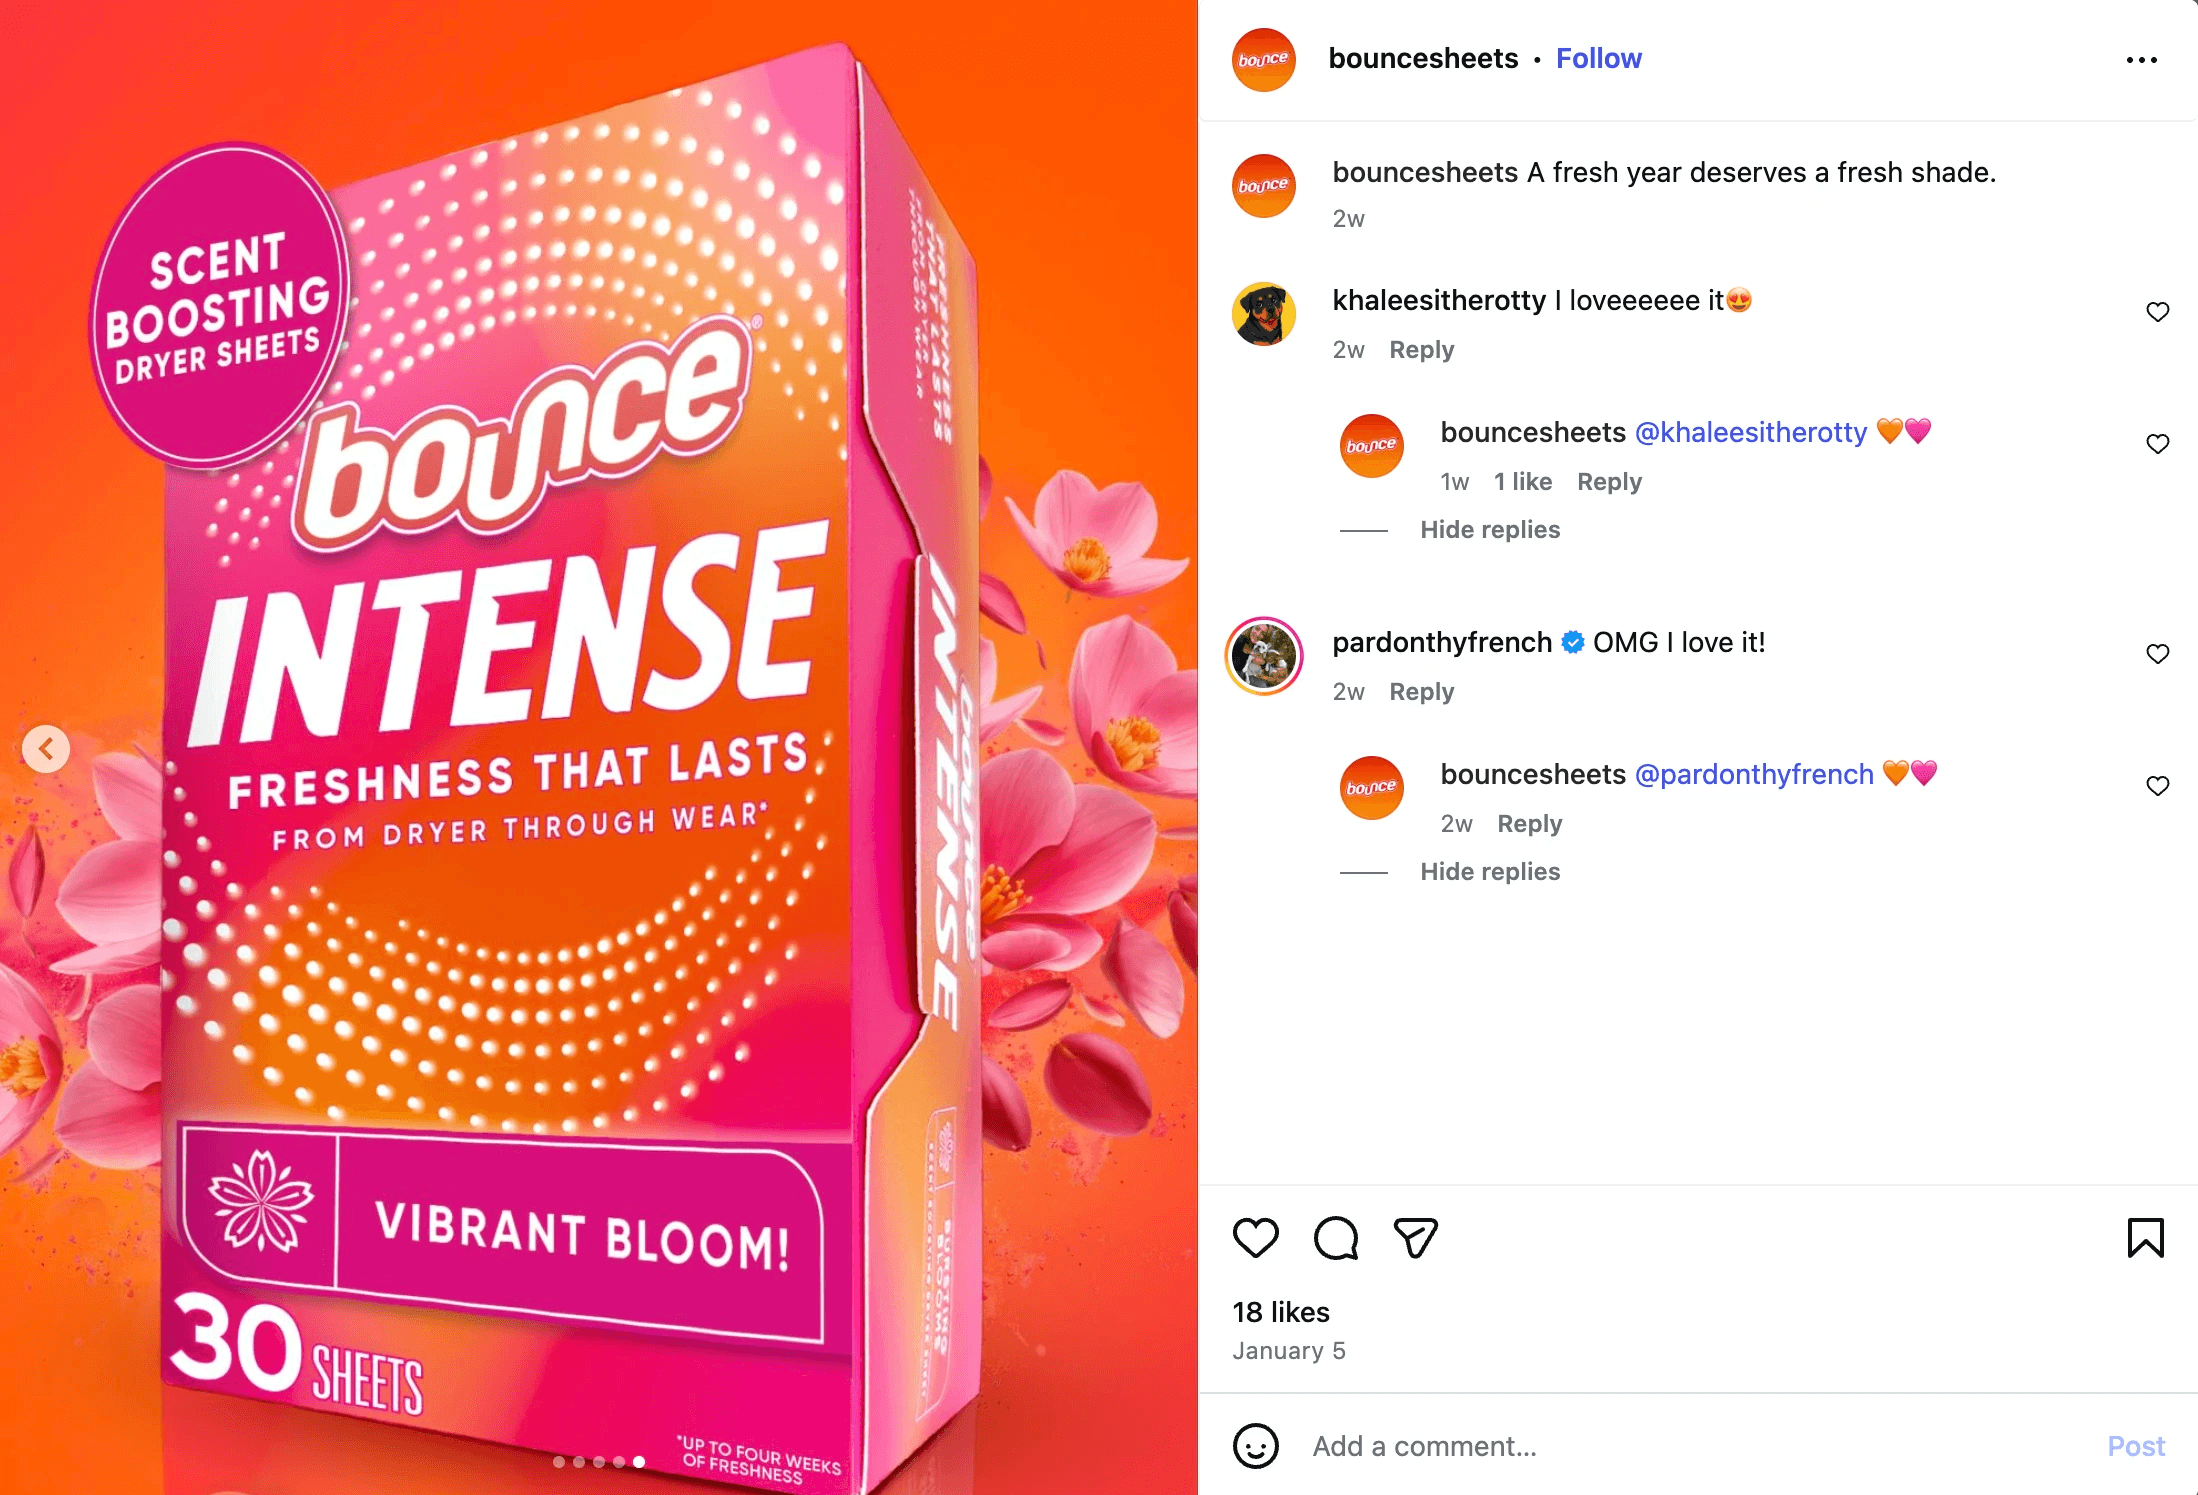Viewport: 2198px width, 1495px height.
Task: Reply to khaleesitherotty's comment
Action: pos(1421,350)
